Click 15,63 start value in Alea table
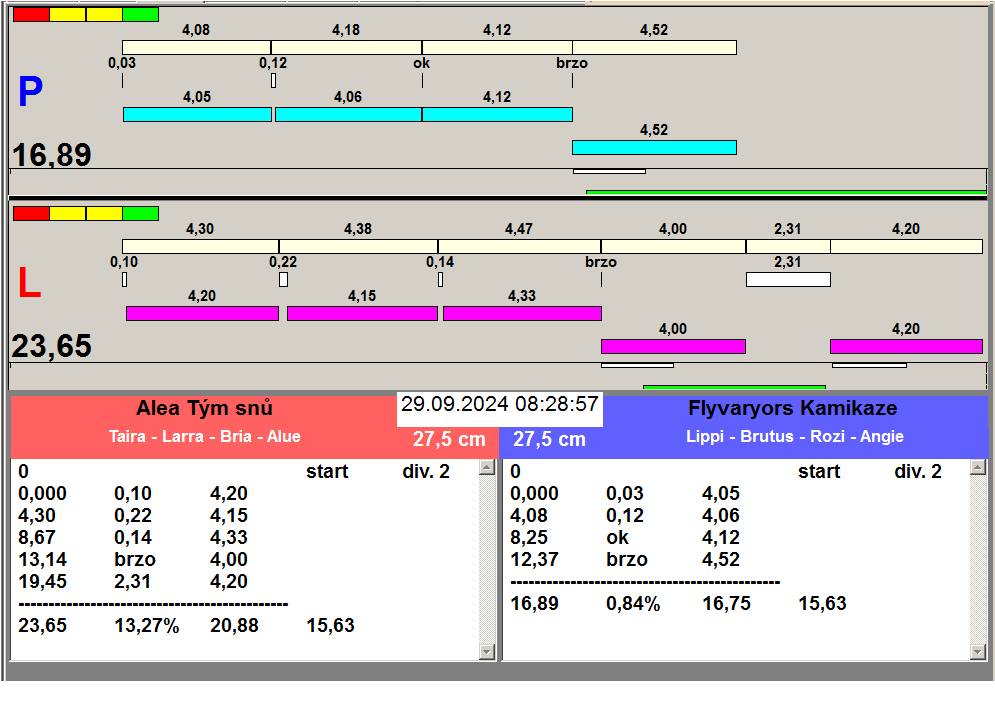 pyautogui.click(x=331, y=626)
